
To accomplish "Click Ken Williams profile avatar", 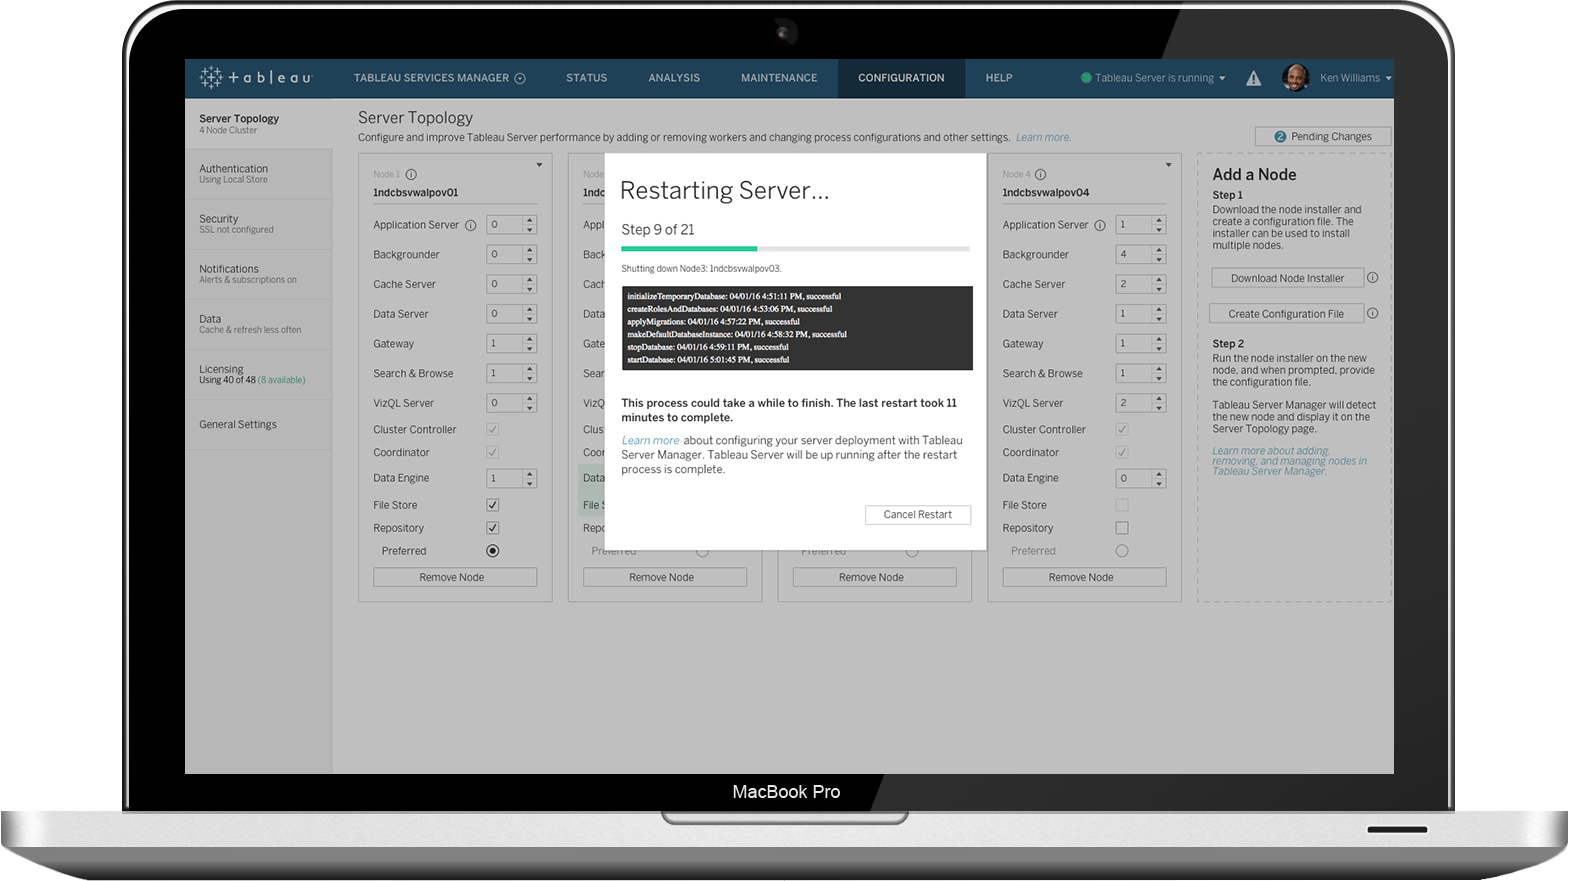I will click(1295, 77).
